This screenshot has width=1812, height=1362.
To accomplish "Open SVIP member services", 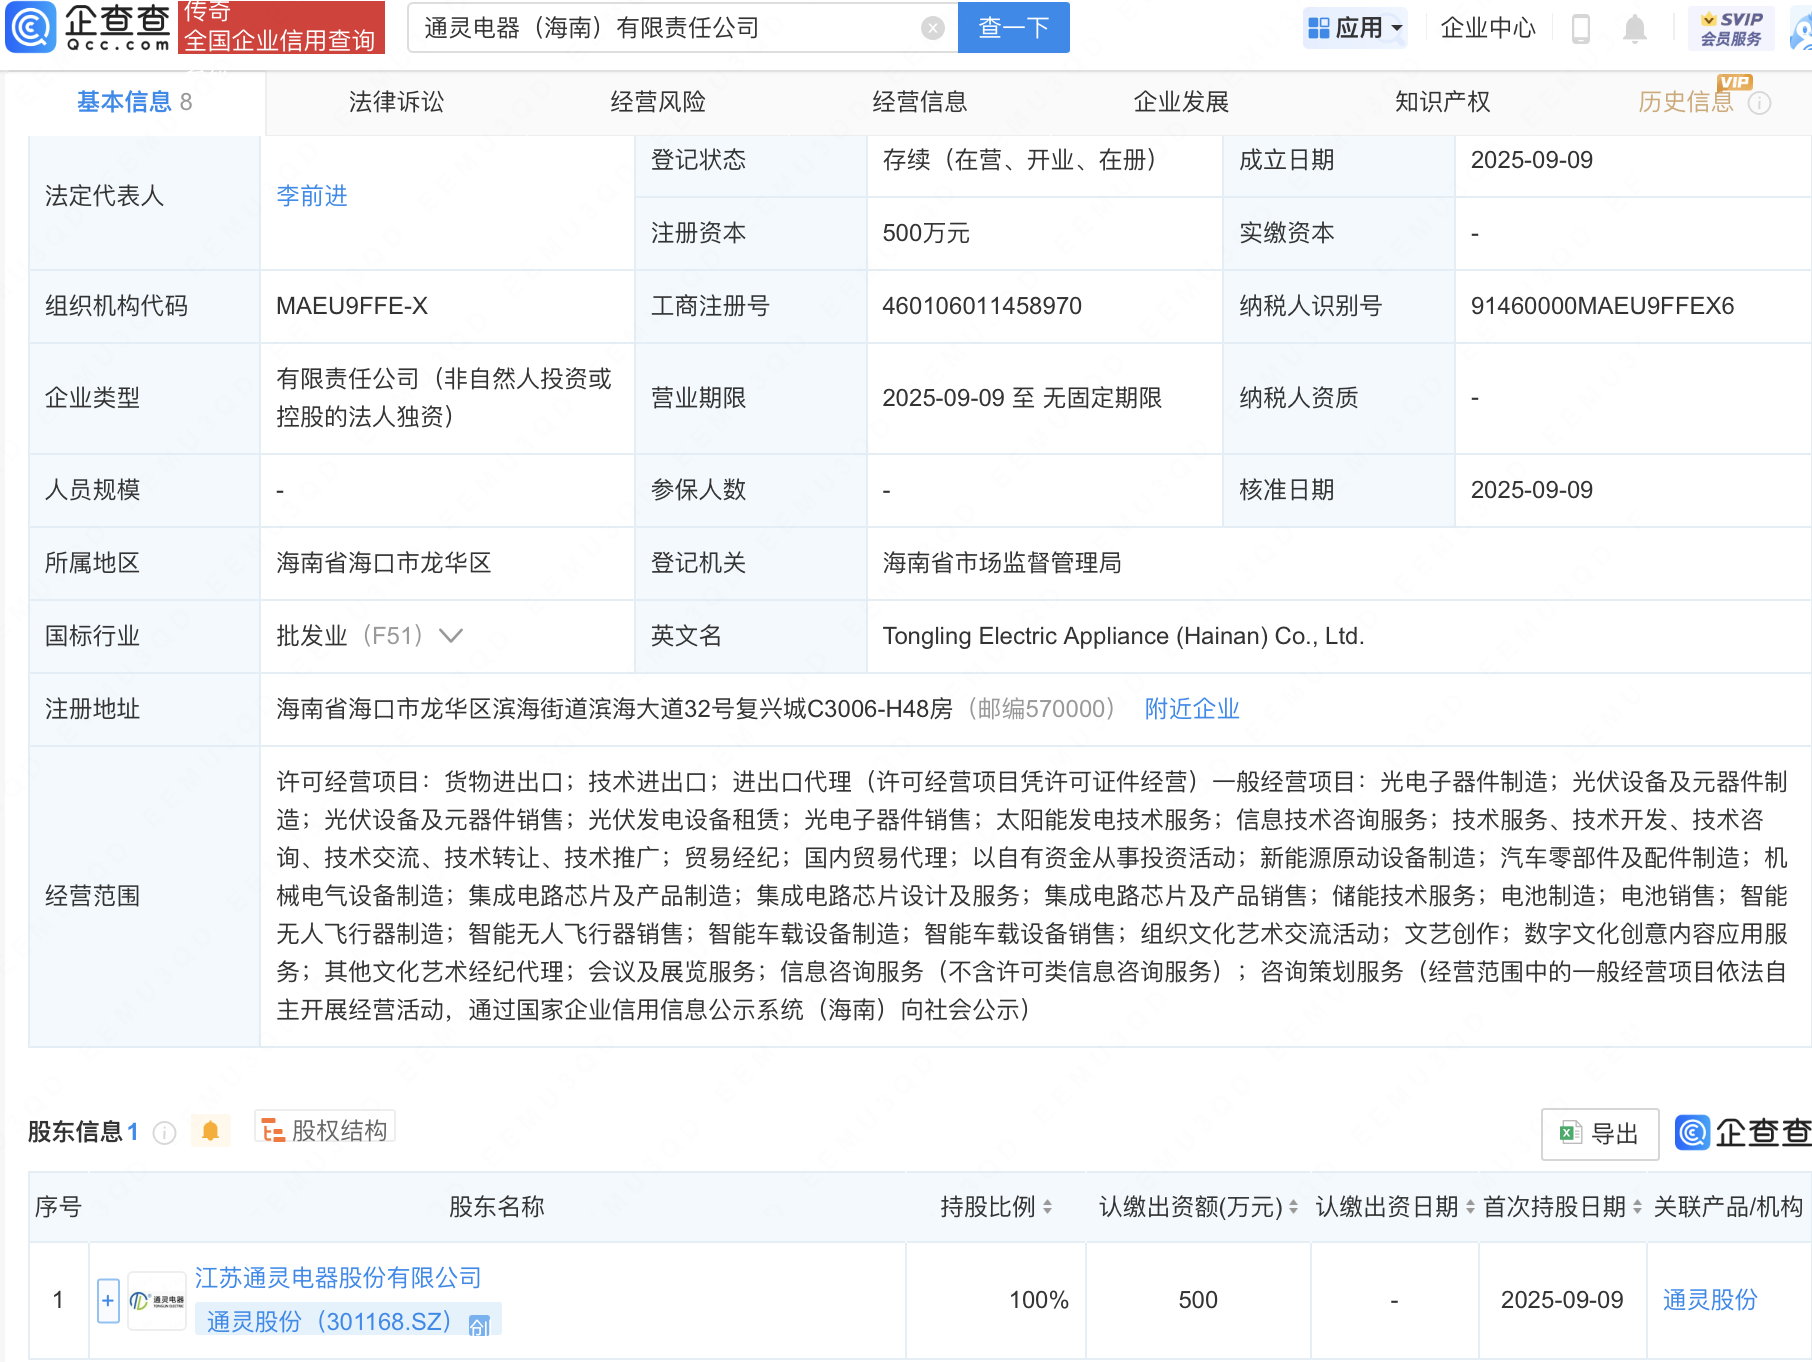I will pyautogui.click(x=1731, y=28).
